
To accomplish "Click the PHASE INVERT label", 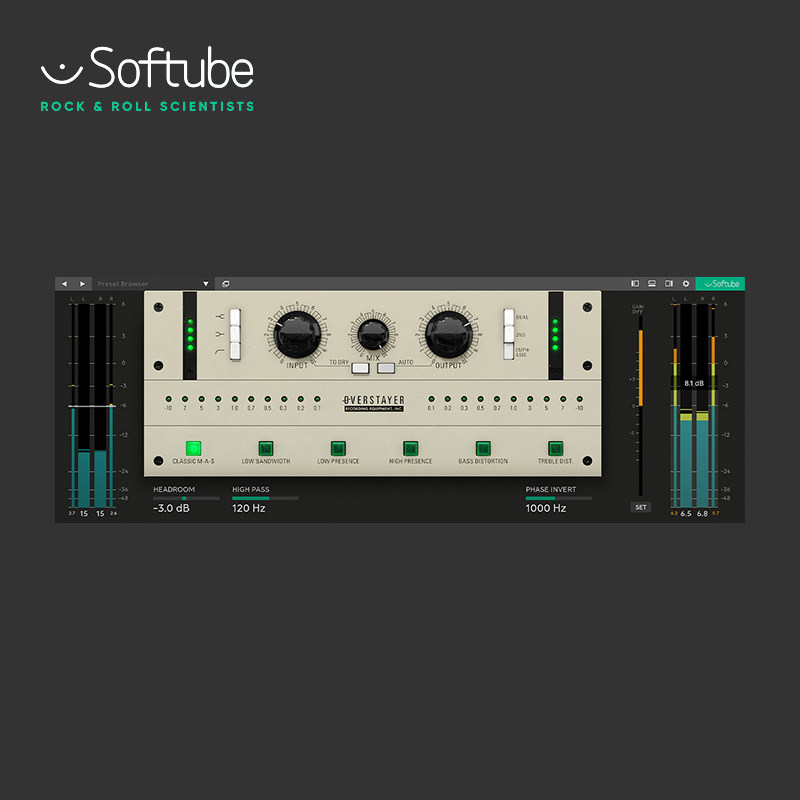I will tap(551, 489).
